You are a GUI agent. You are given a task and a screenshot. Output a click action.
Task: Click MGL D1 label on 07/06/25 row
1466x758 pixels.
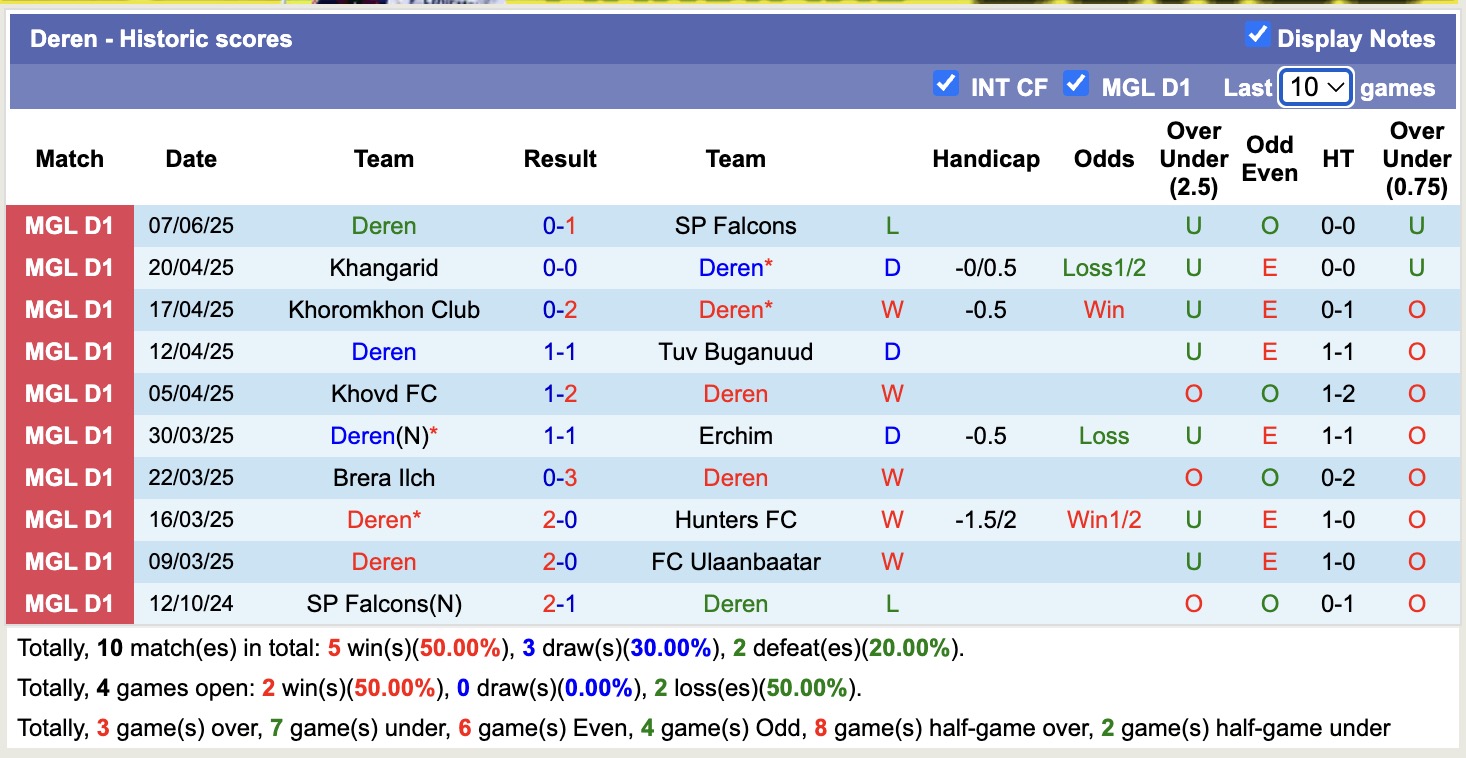point(70,226)
